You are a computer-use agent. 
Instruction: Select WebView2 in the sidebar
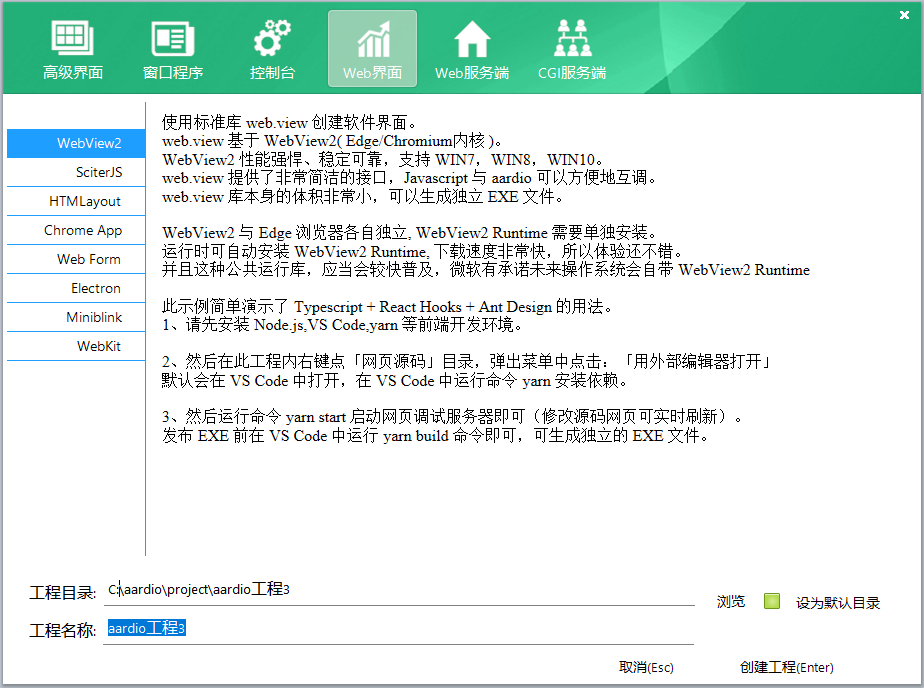[x=76, y=143]
